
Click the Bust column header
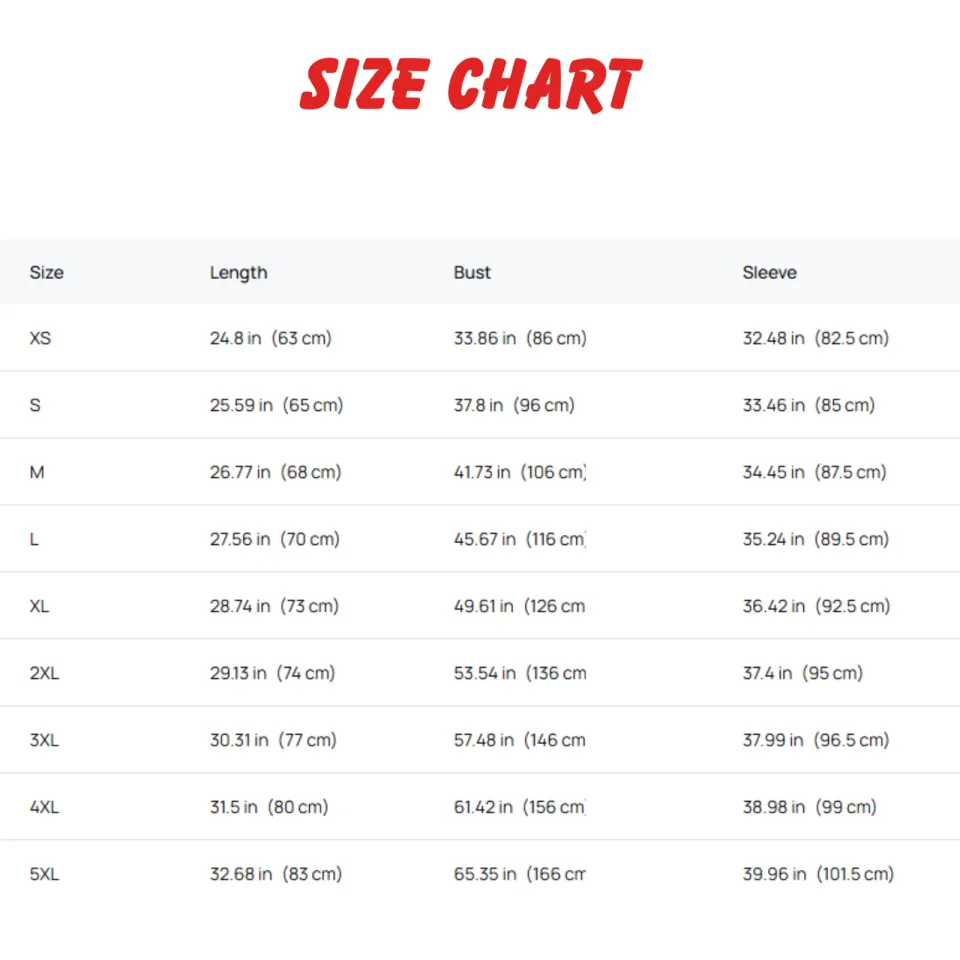coord(472,272)
